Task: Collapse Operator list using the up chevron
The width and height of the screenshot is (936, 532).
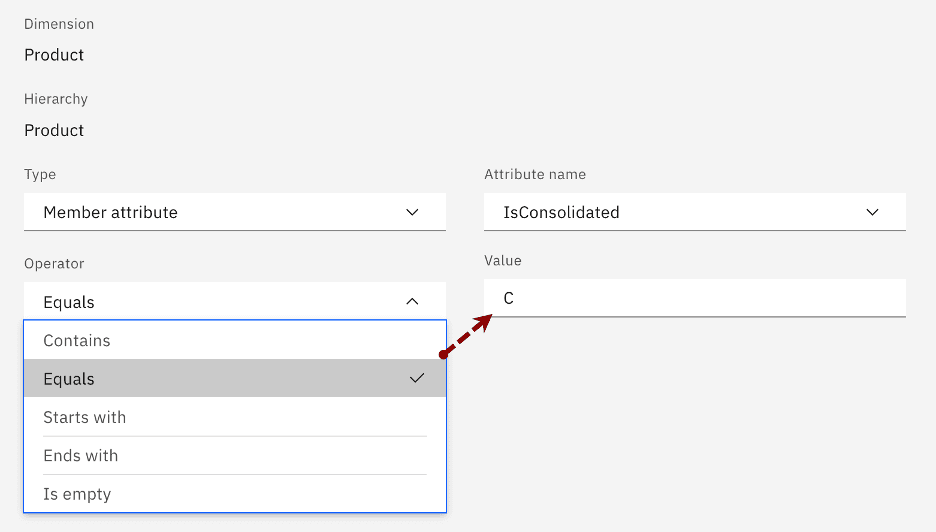Action: pyautogui.click(x=412, y=301)
